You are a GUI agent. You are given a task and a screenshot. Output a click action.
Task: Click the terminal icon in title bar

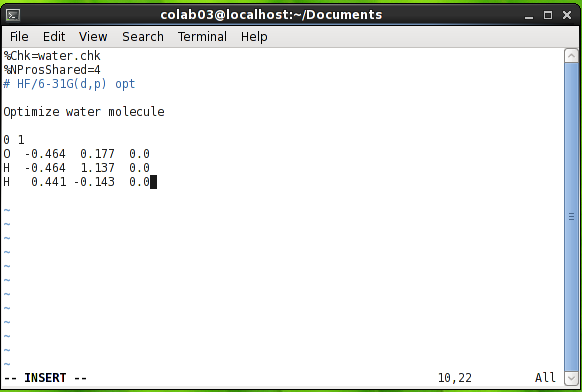[13, 15]
